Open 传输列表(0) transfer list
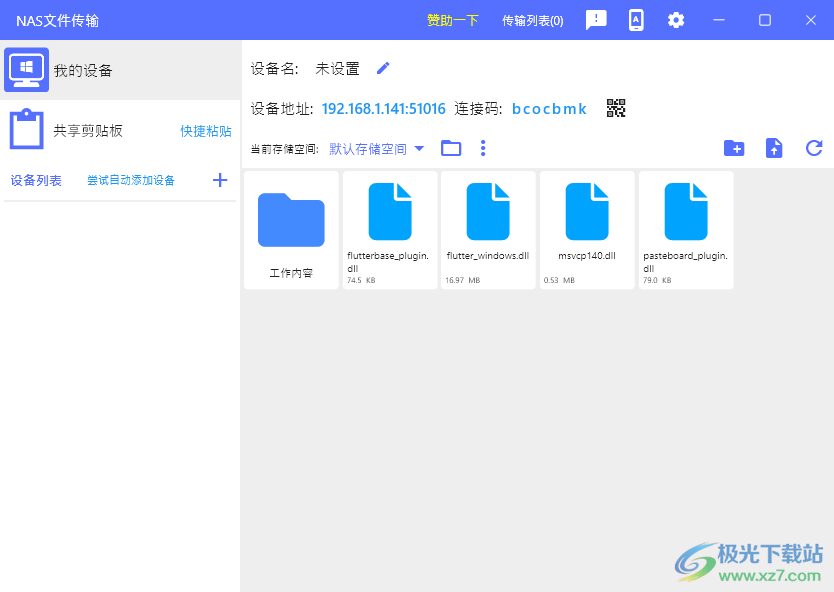The height and width of the screenshot is (592, 834). [x=532, y=20]
